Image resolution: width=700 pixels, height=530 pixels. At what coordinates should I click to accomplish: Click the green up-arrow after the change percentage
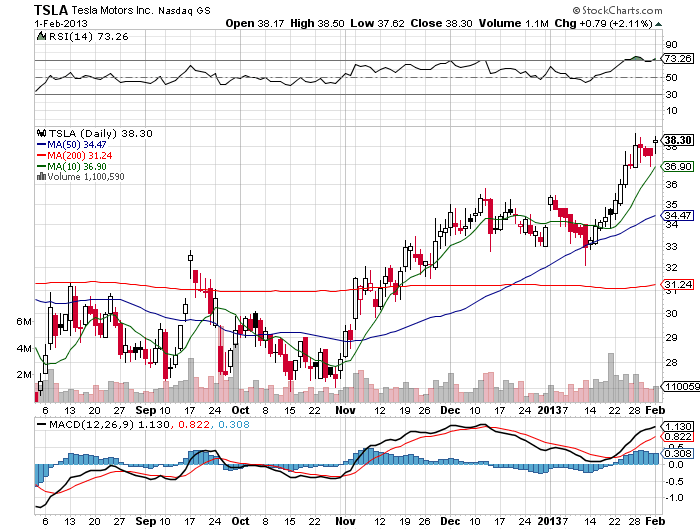coord(658,24)
